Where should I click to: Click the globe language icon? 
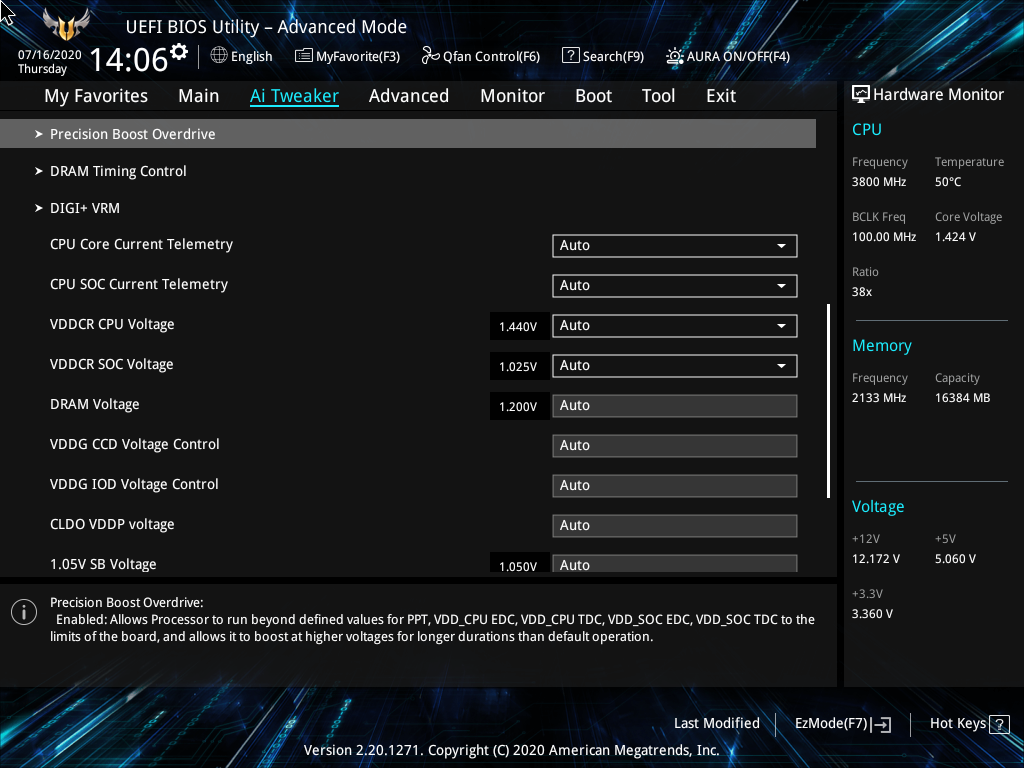(x=219, y=56)
